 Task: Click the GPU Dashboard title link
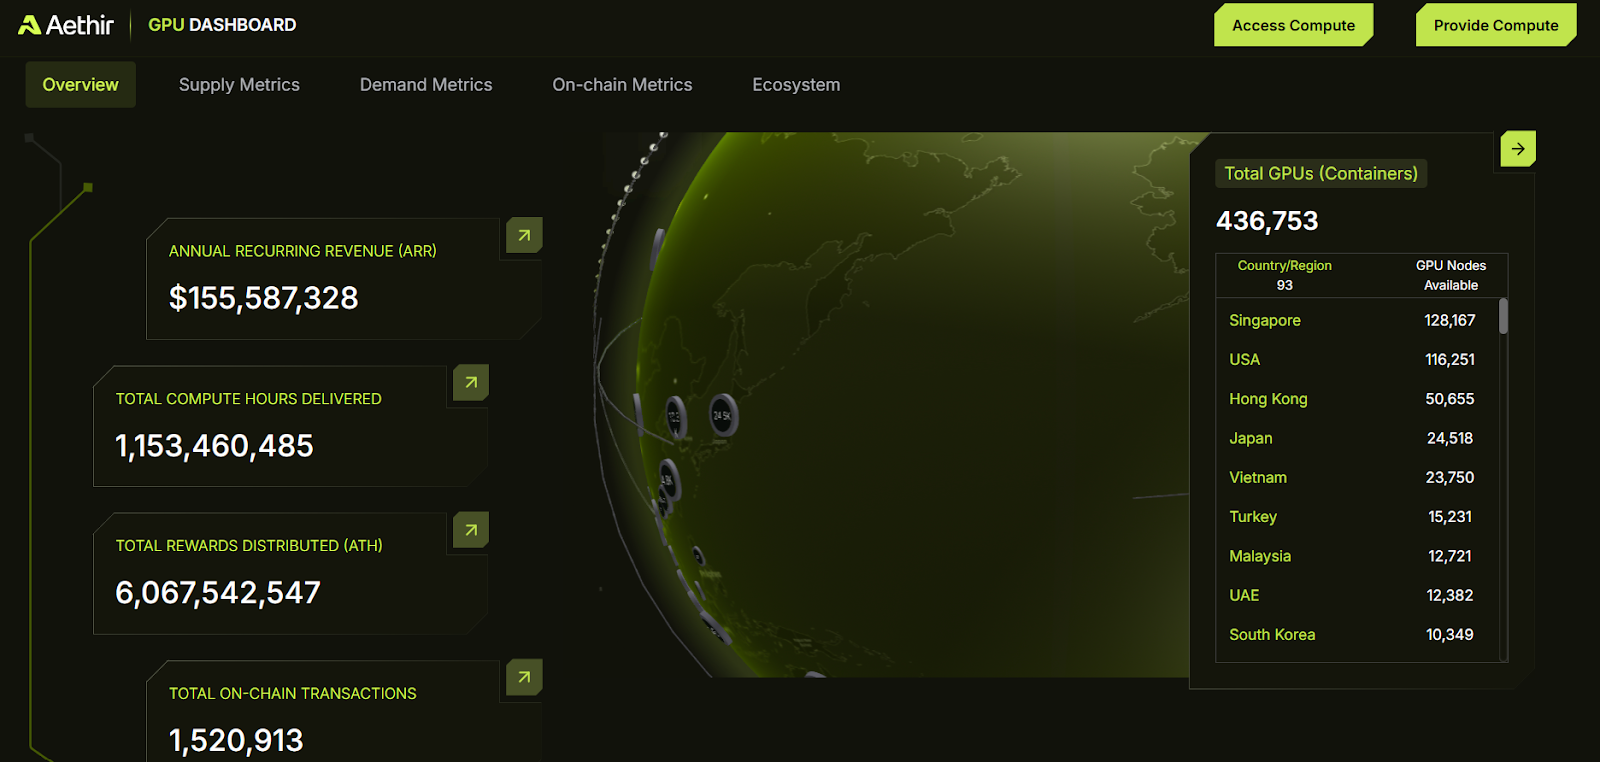(x=222, y=25)
